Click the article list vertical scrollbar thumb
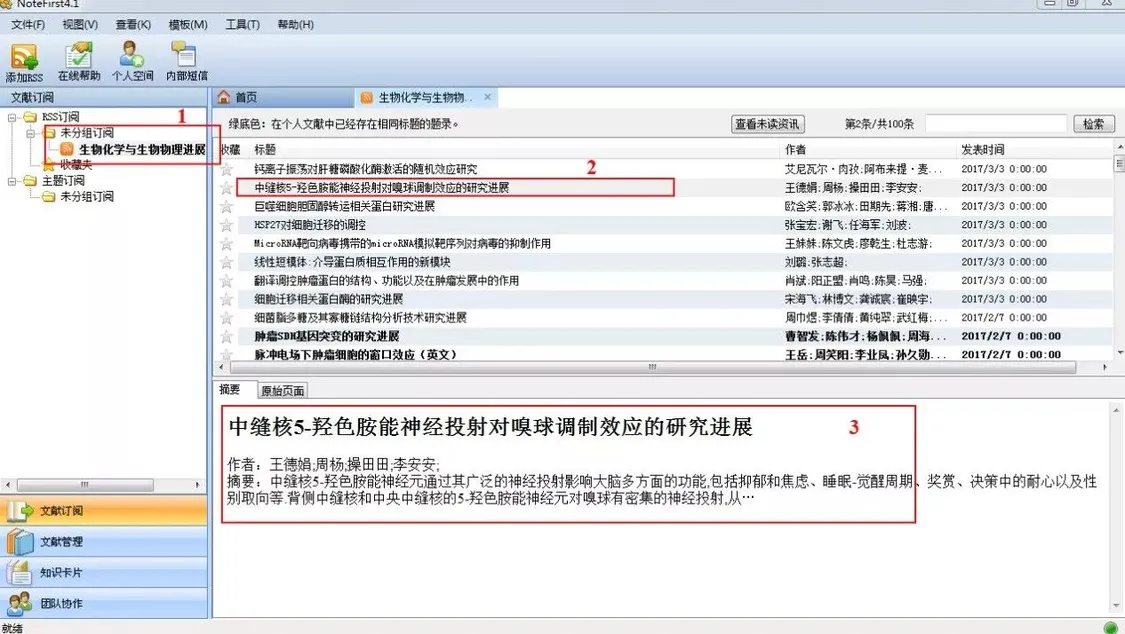This screenshot has height=634, width=1125. tap(1119, 164)
